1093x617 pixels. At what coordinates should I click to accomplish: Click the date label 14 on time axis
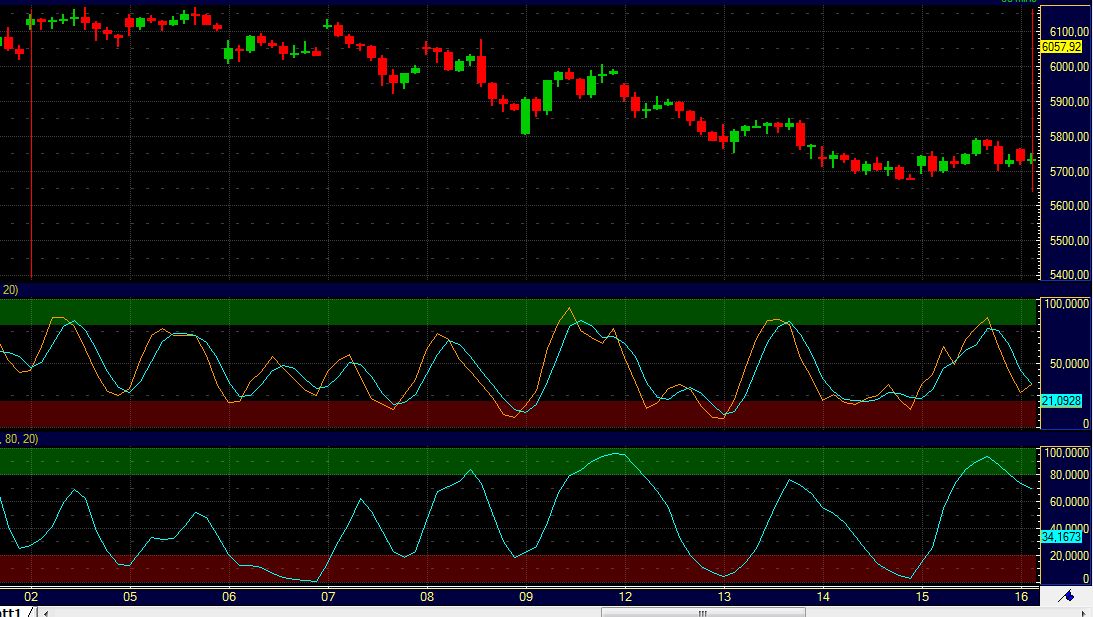click(823, 597)
